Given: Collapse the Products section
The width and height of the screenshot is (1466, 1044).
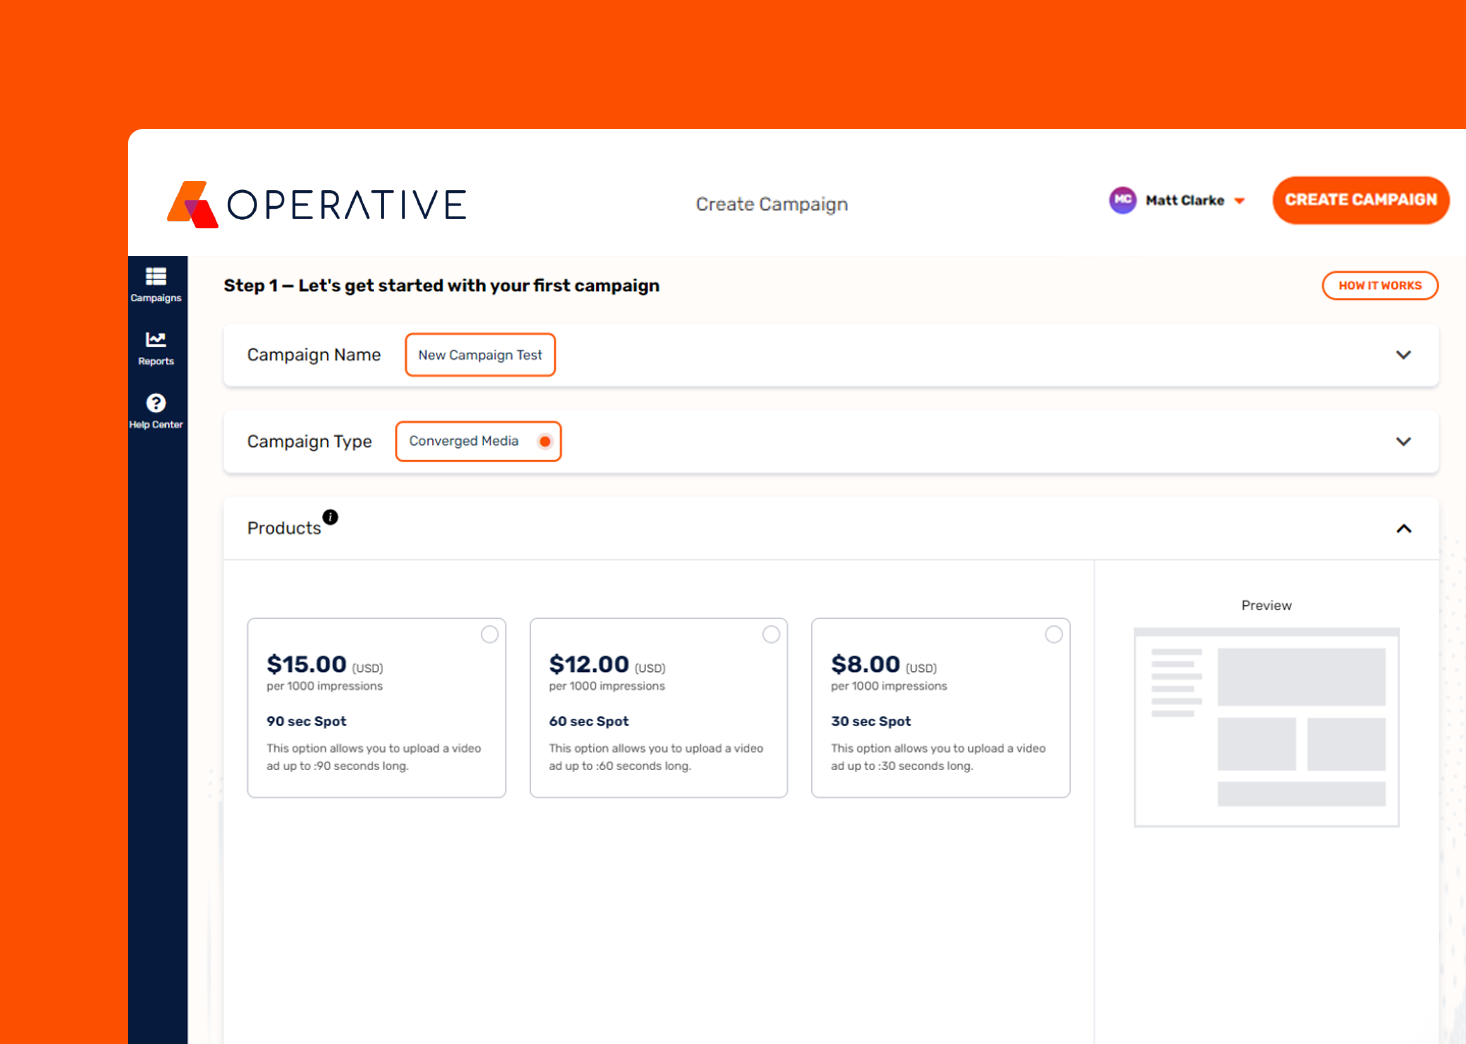Looking at the screenshot, I should [1403, 528].
